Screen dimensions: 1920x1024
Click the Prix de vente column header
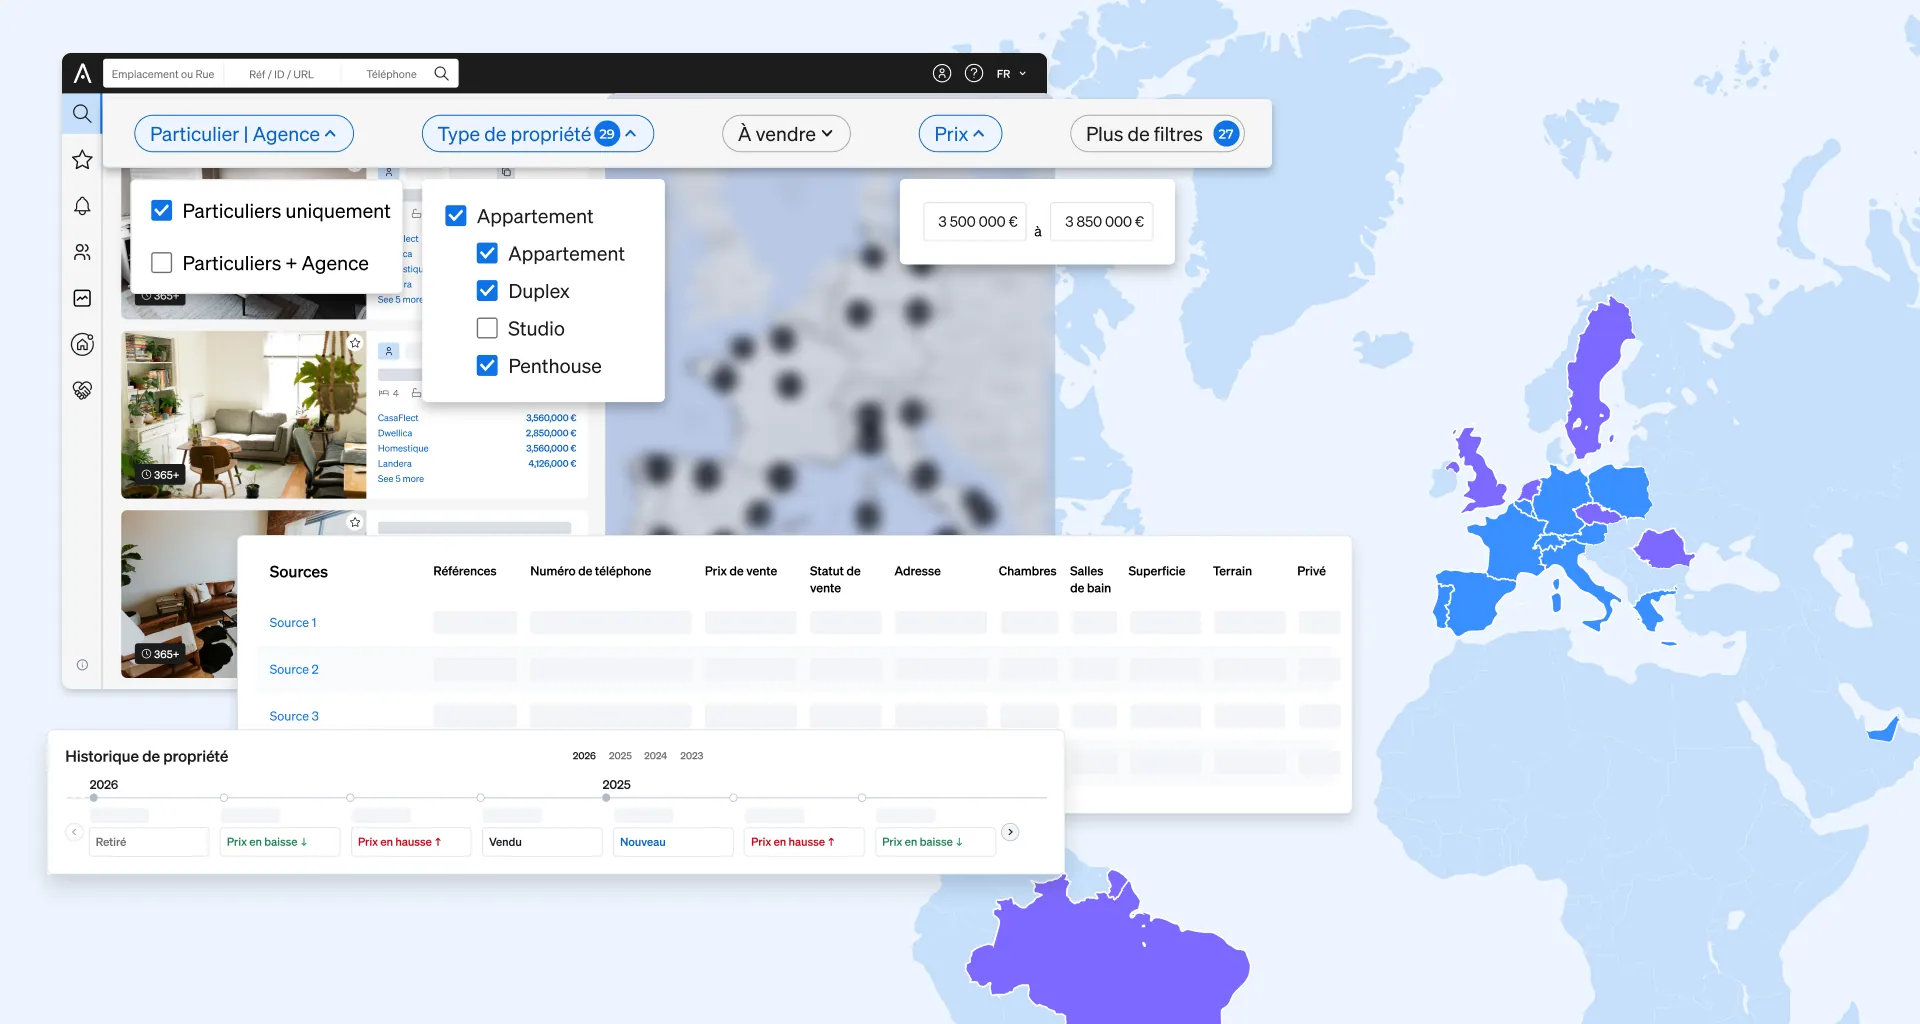[741, 572]
